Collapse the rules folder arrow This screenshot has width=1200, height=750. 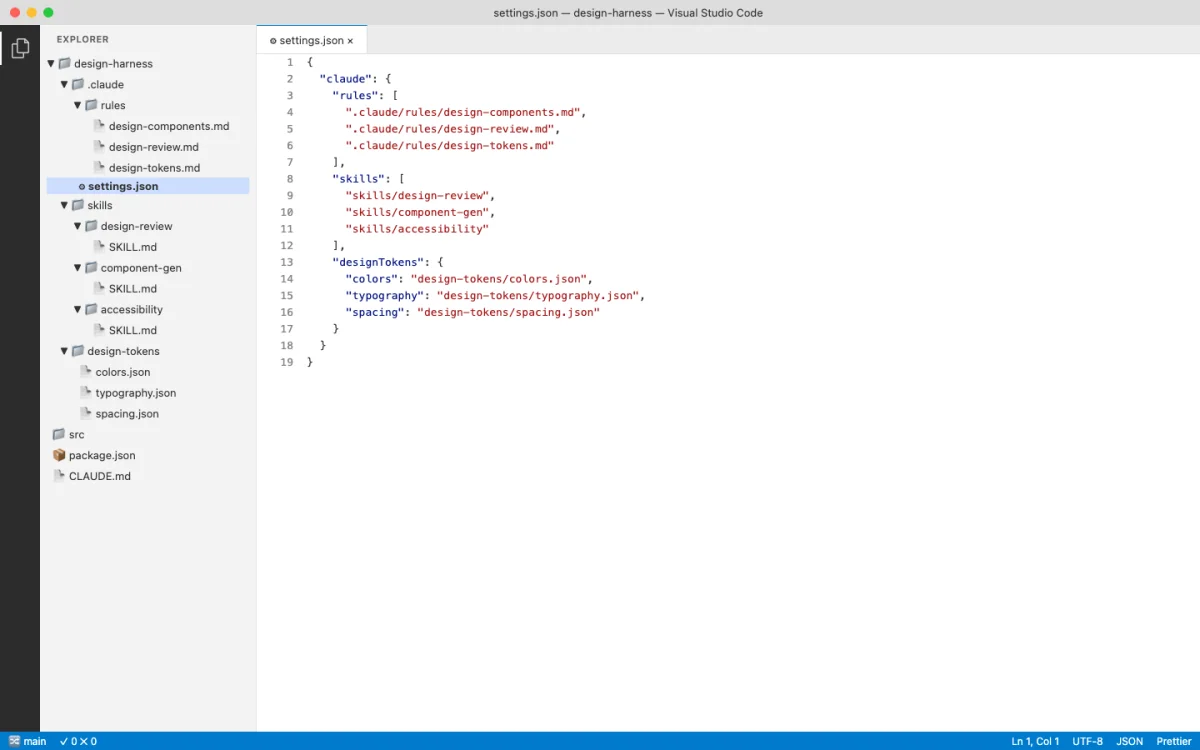tap(77, 105)
